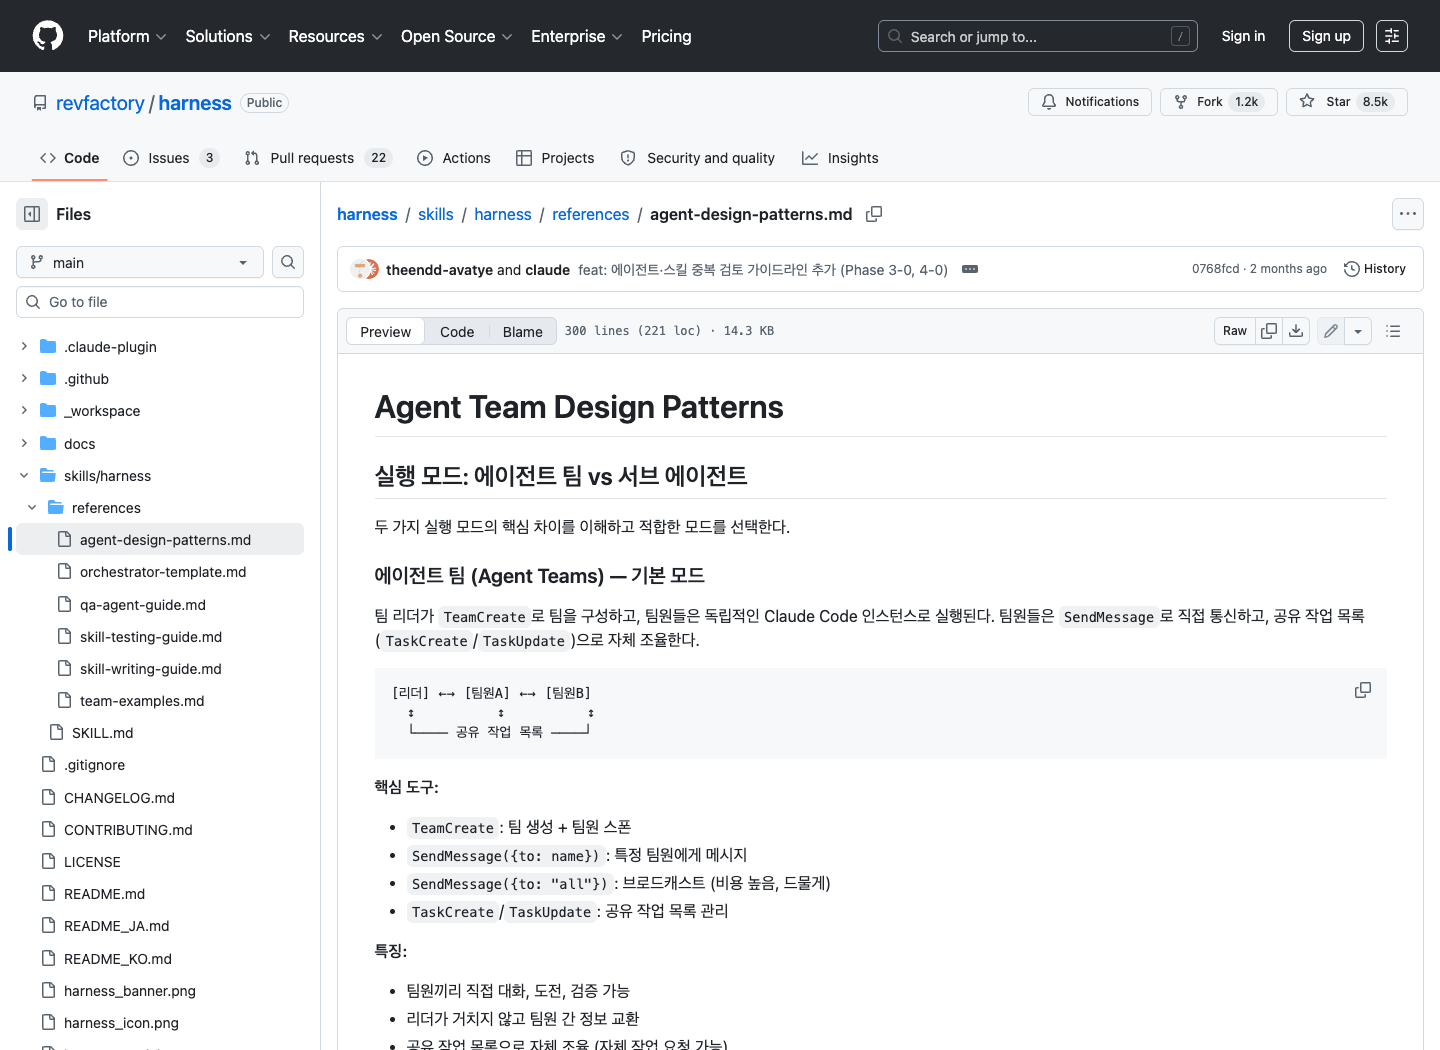Expand the Resources menu
Screen dimensions: 1440x1050
[335, 36]
